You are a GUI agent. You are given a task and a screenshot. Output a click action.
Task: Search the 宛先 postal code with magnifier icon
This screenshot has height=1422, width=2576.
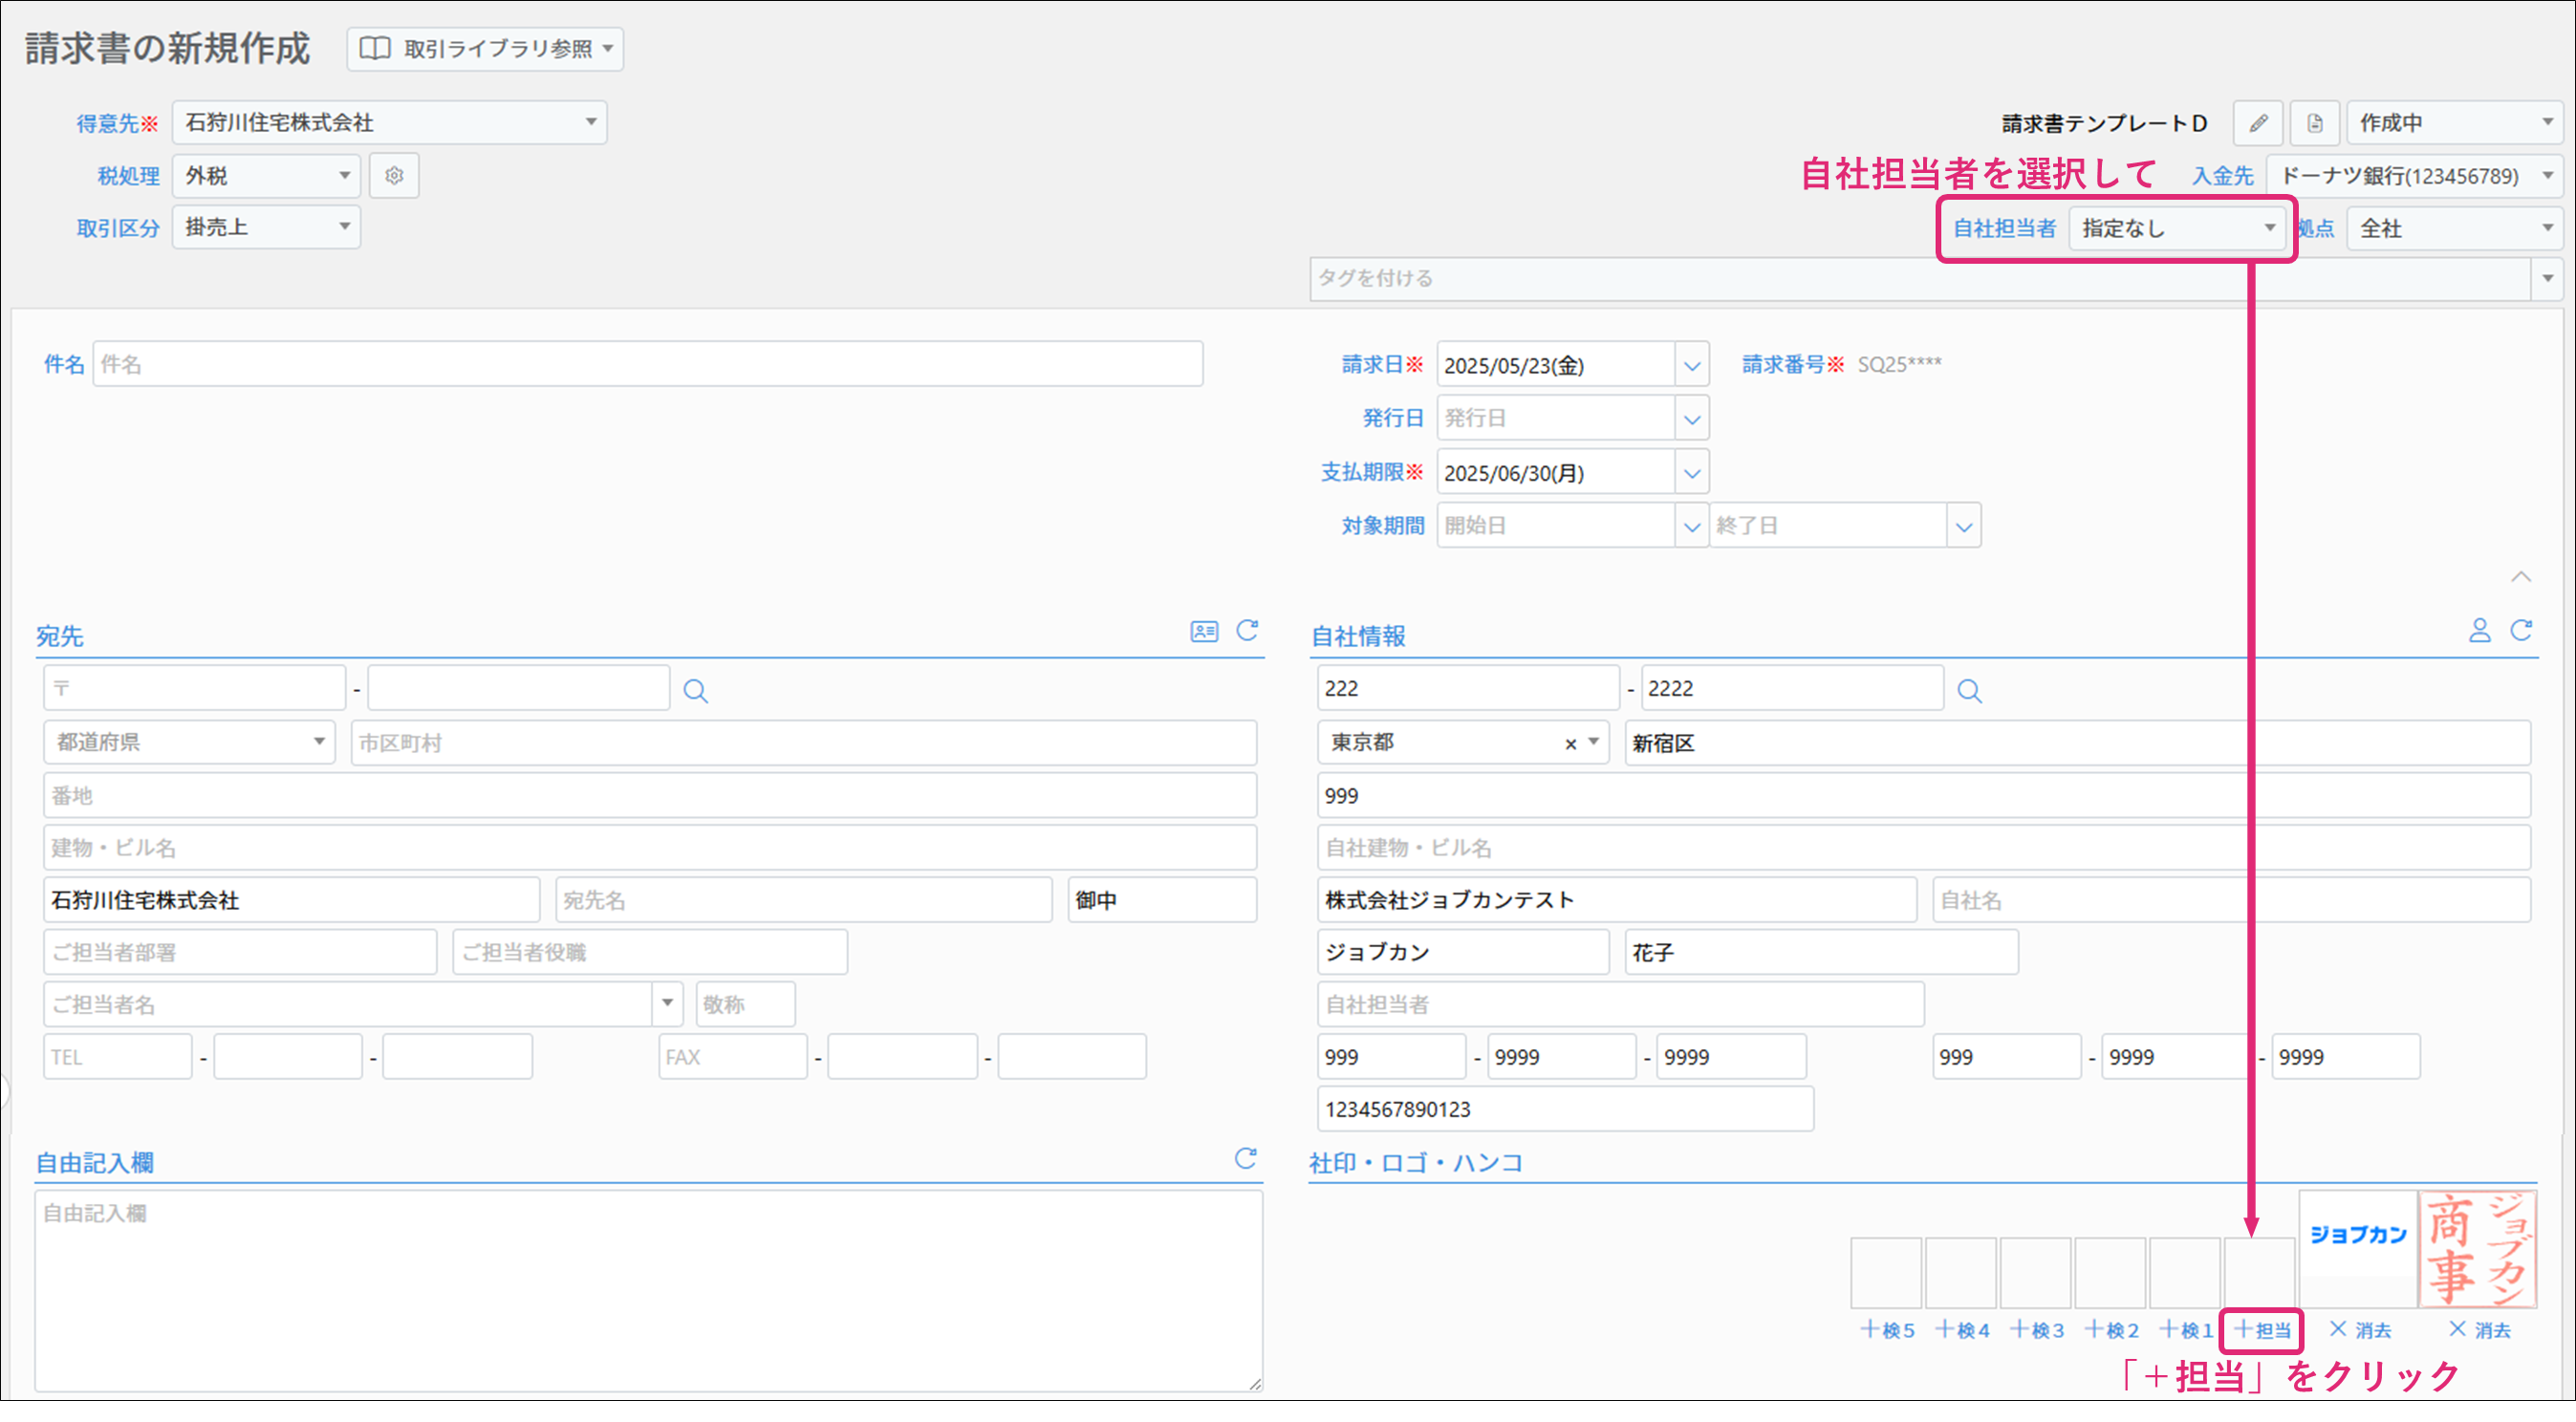(x=695, y=690)
